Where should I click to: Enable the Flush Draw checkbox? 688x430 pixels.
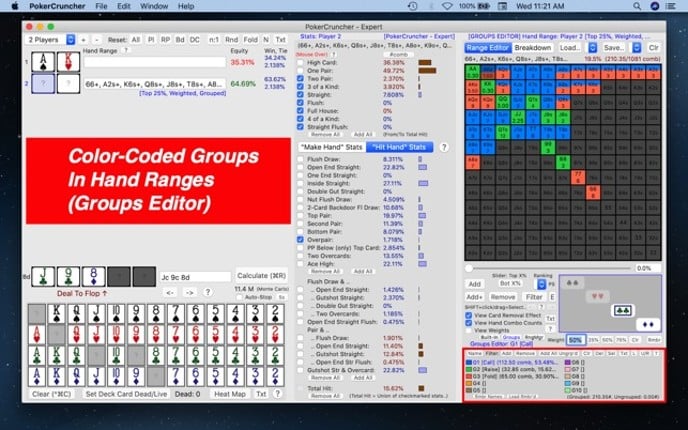pyautogui.click(x=300, y=159)
